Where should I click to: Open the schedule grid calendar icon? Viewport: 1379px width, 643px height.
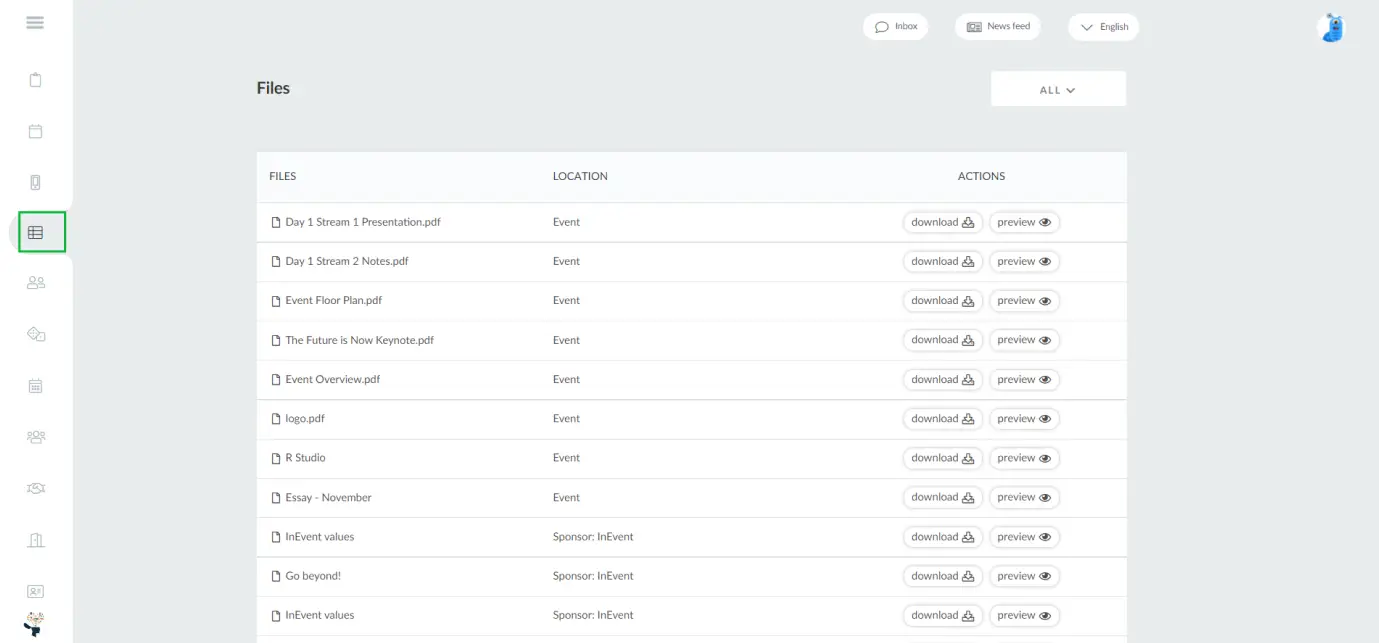coord(35,385)
